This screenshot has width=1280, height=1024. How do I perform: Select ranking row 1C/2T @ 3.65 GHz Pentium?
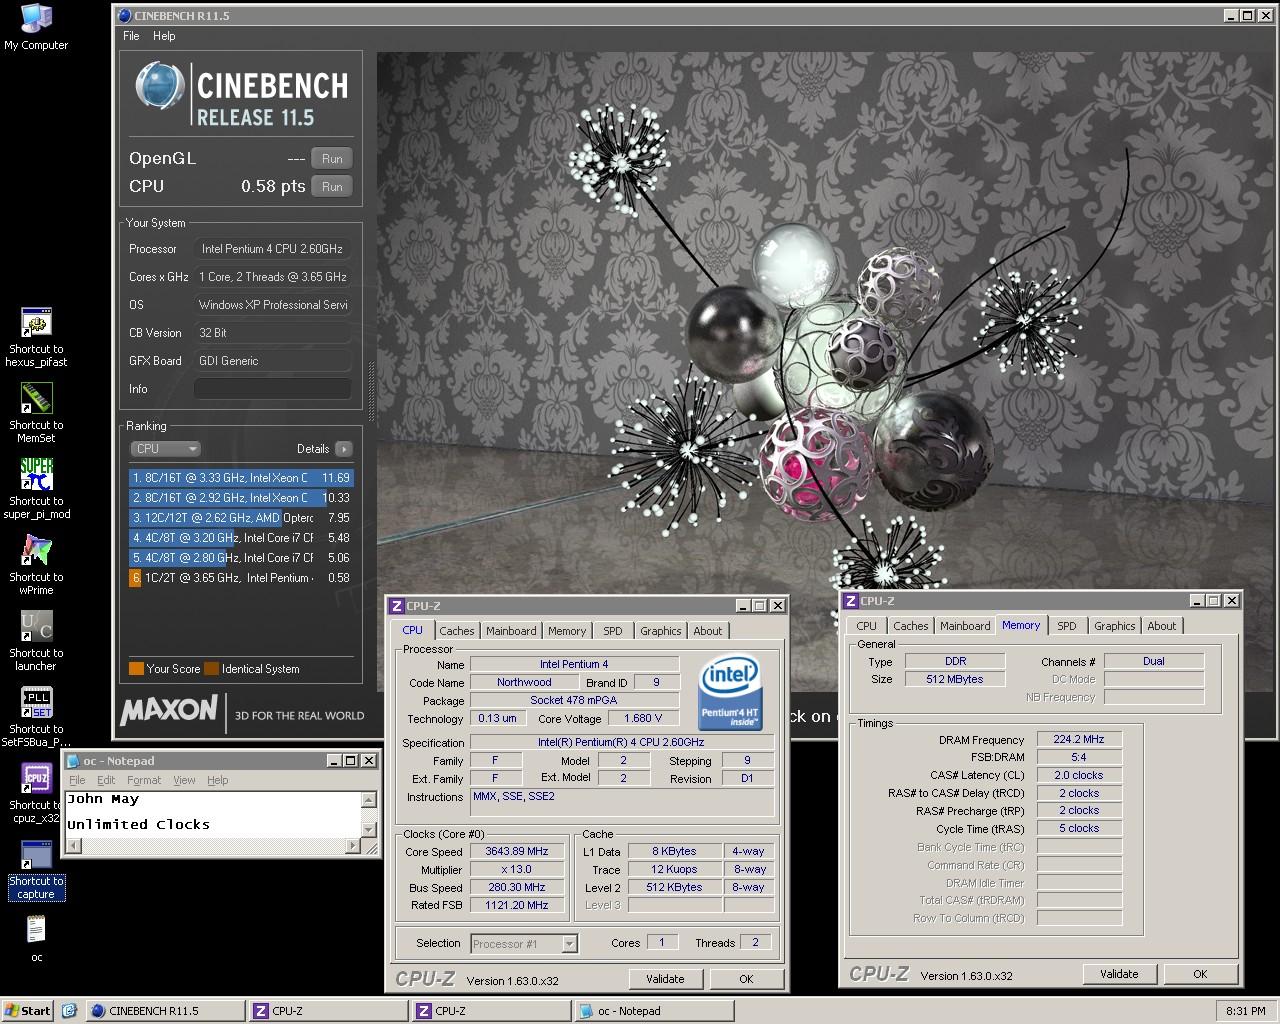pos(241,578)
